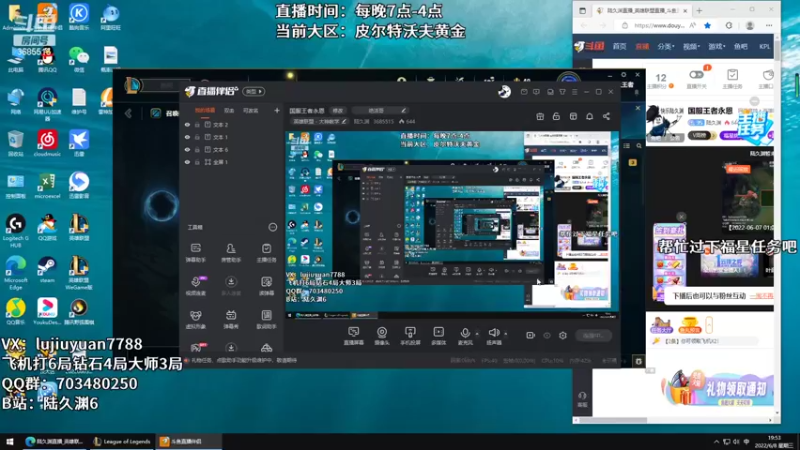Open the 弹幕秀 tool
800x450 pixels.
coord(231,319)
